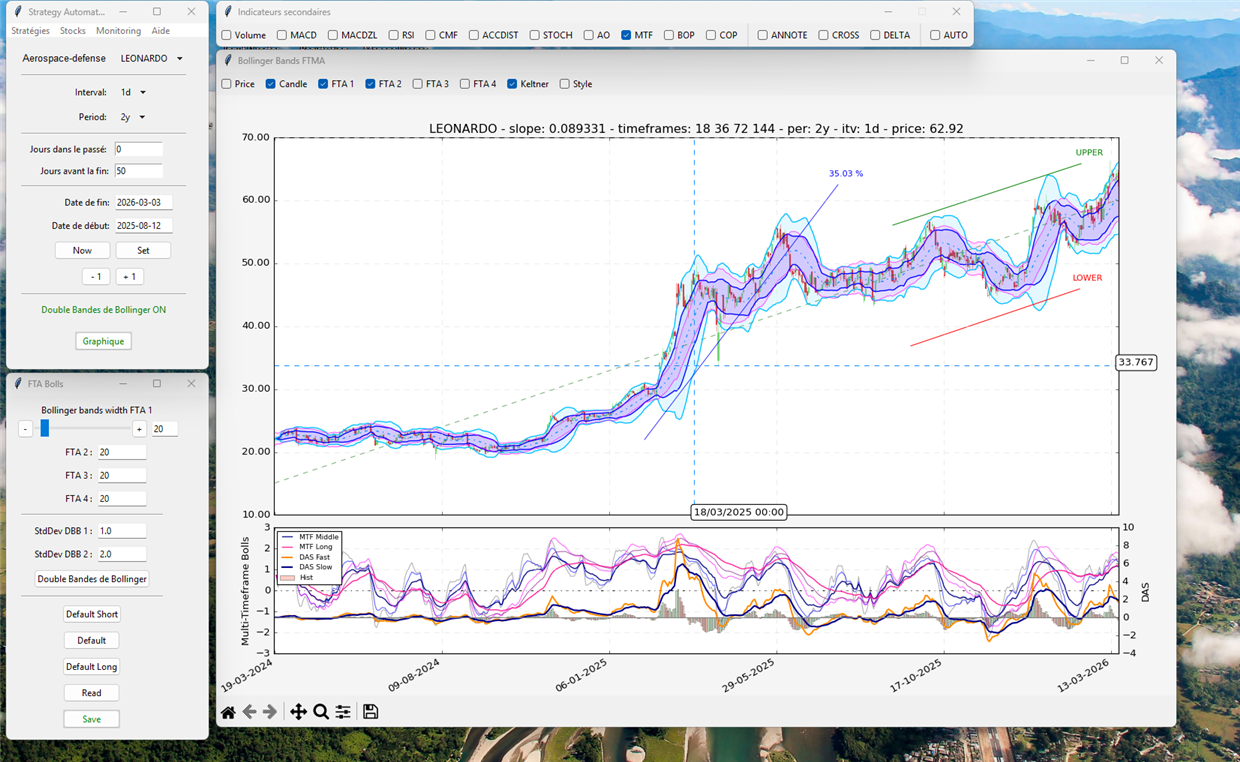Open Configure subplots settings
This screenshot has width=1240, height=762.
(x=343, y=712)
